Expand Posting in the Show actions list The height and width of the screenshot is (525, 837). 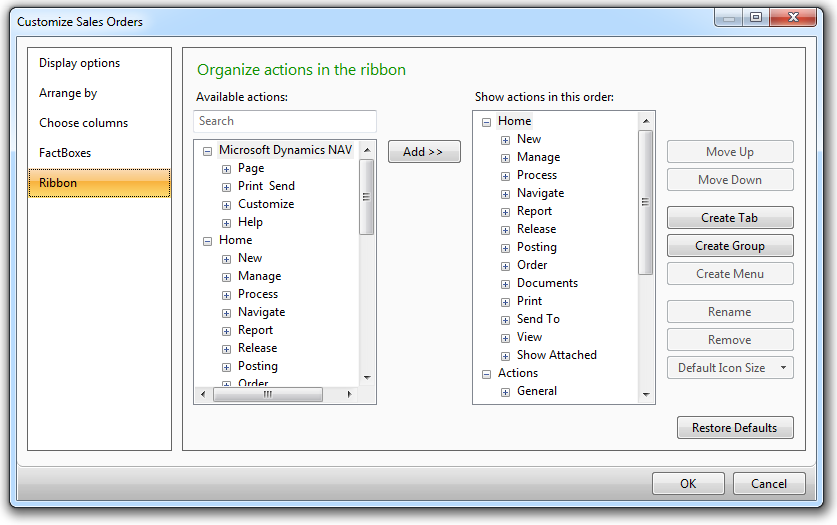(x=505, y=248)
